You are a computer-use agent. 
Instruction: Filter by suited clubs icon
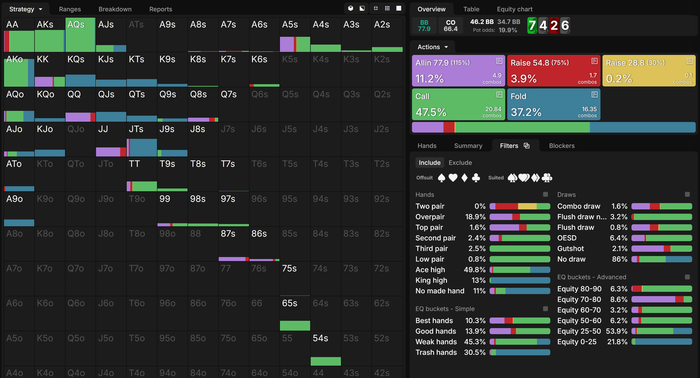coord(547,178)
